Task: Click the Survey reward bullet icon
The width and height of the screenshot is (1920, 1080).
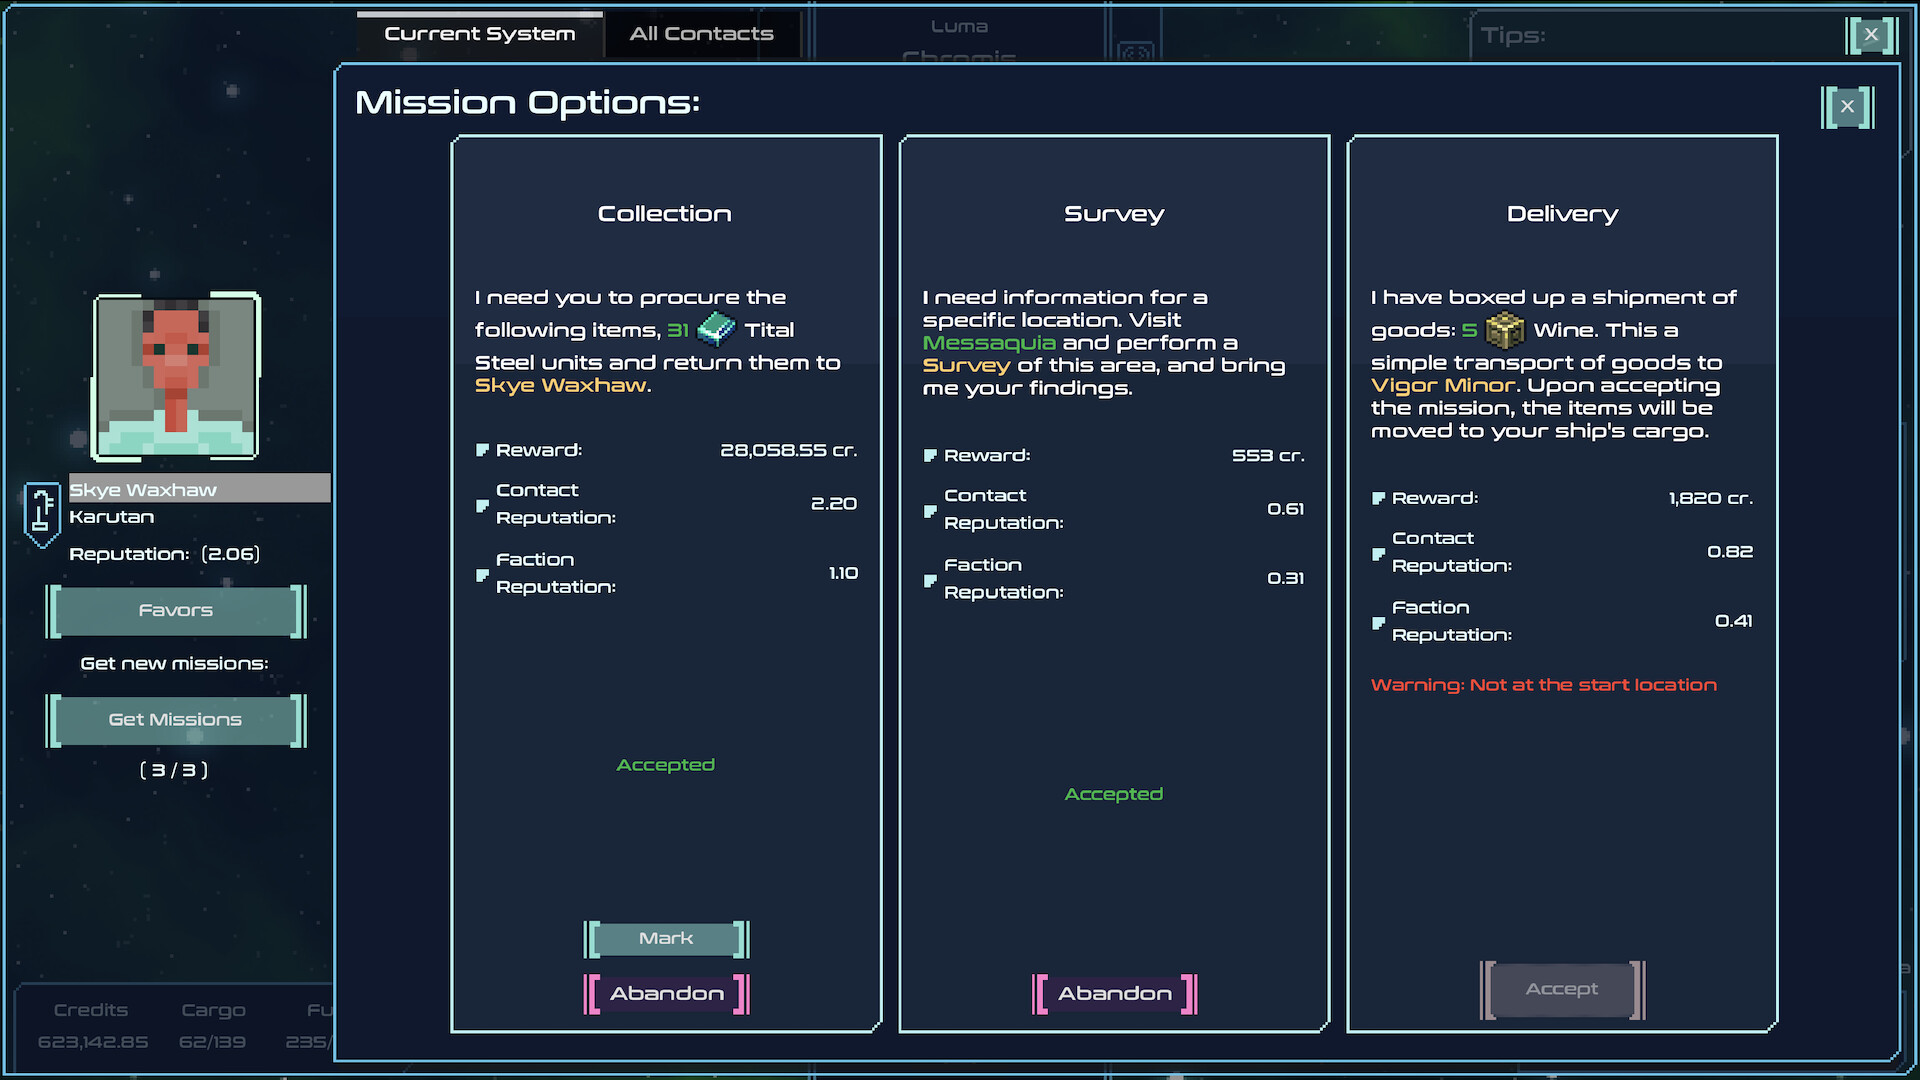Action: (x=930, y=456)
